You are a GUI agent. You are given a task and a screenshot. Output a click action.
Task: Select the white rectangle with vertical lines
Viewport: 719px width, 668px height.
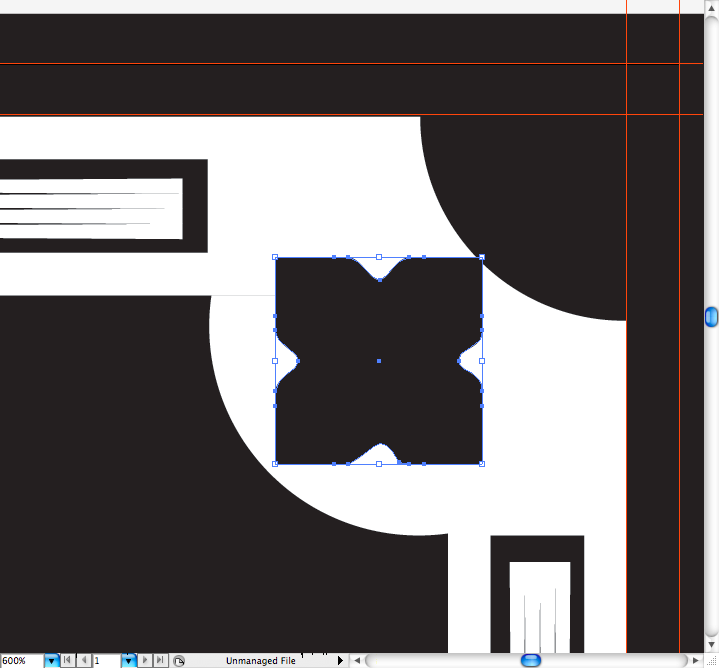540,607
